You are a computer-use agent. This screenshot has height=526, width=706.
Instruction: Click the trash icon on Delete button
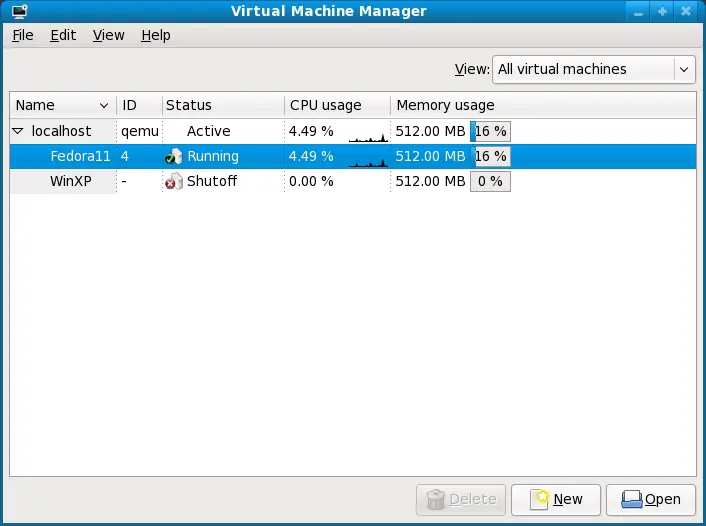pyautogui.click(x=437, y=499)
